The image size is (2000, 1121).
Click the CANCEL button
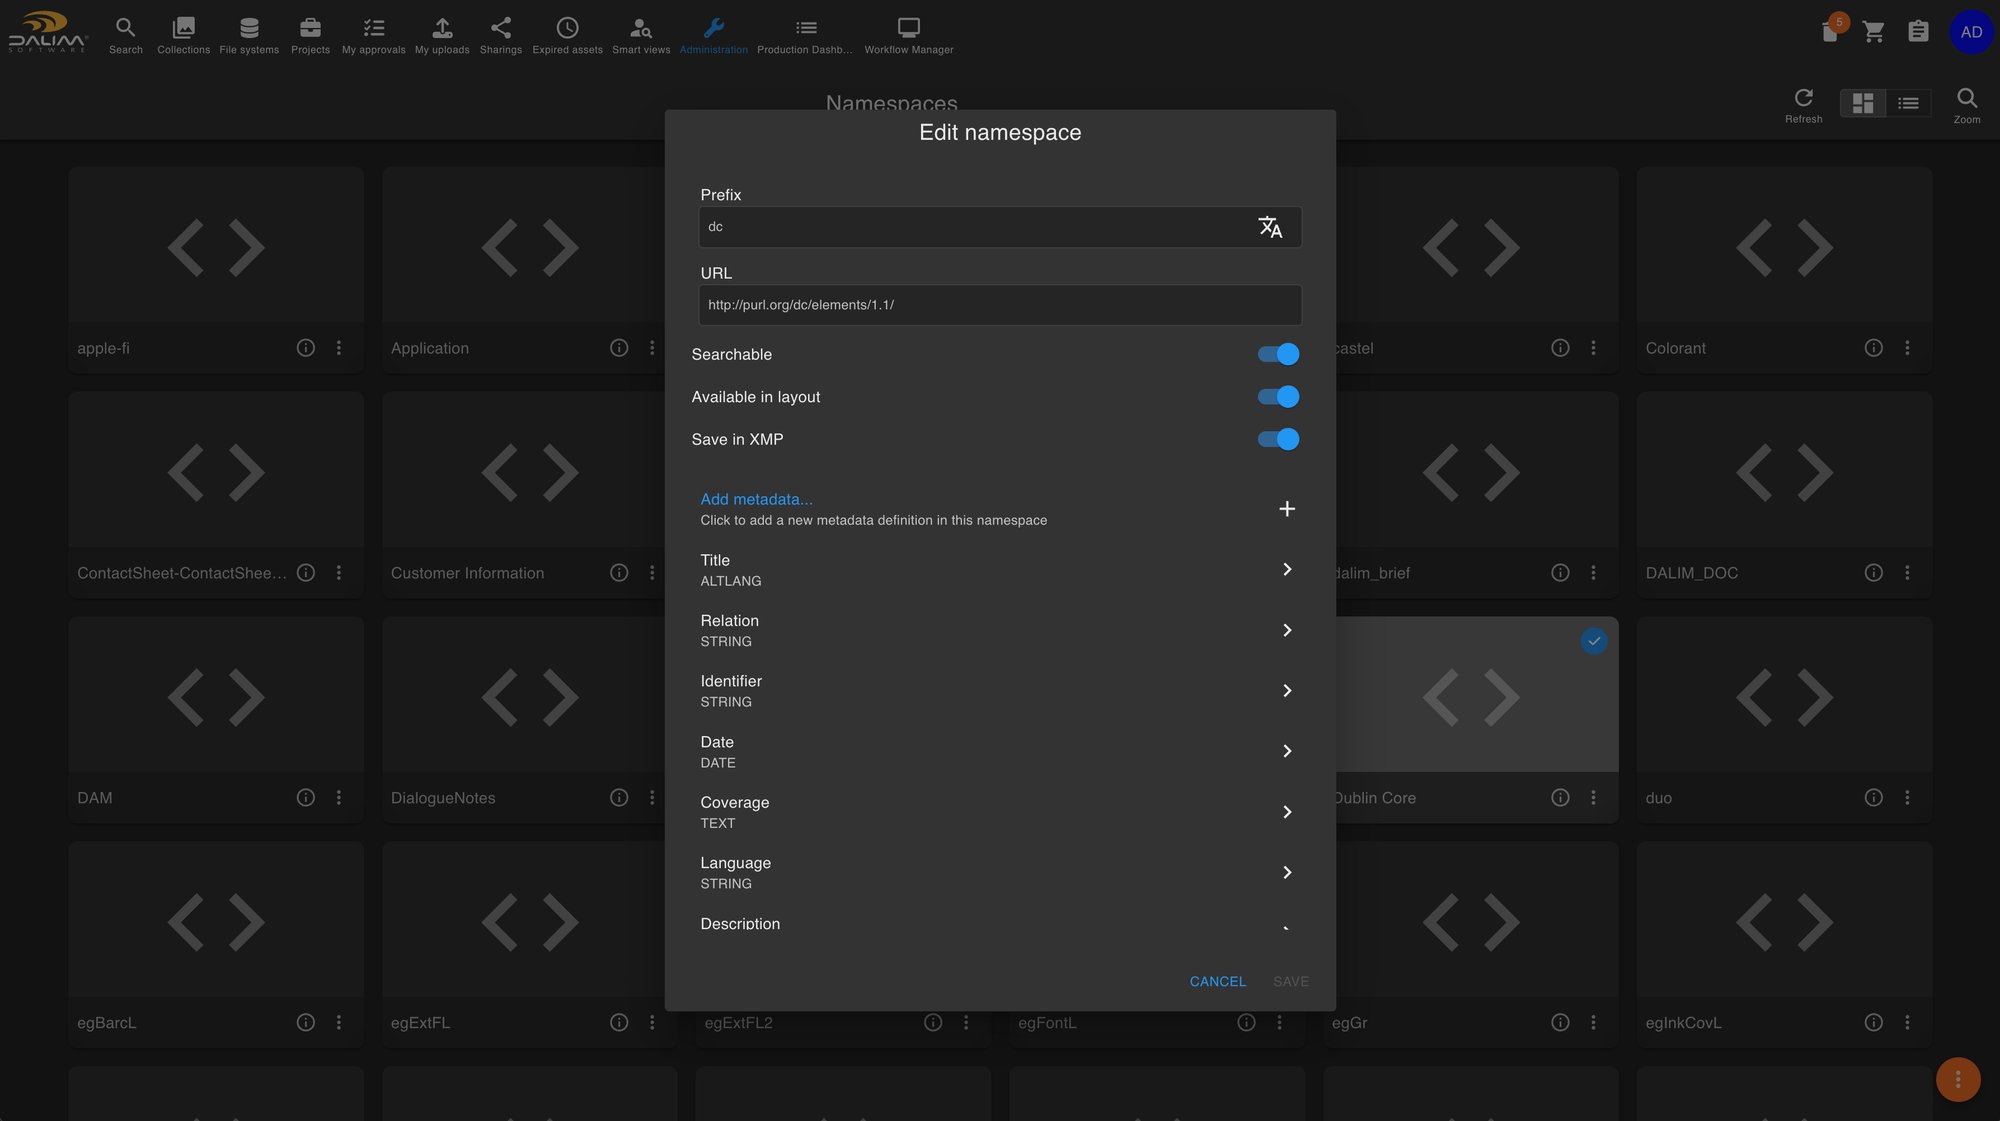[1217, 982]
